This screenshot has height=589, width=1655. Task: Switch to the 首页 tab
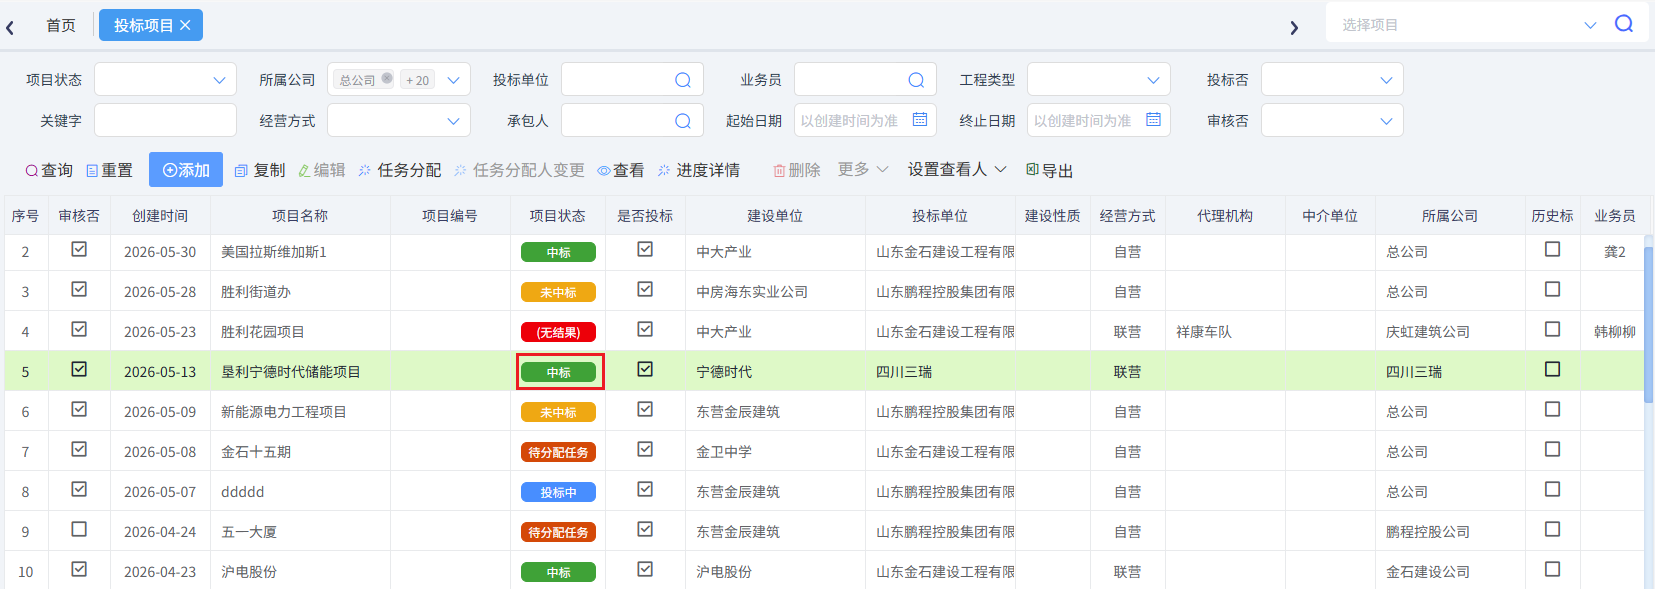click(61, 25)
